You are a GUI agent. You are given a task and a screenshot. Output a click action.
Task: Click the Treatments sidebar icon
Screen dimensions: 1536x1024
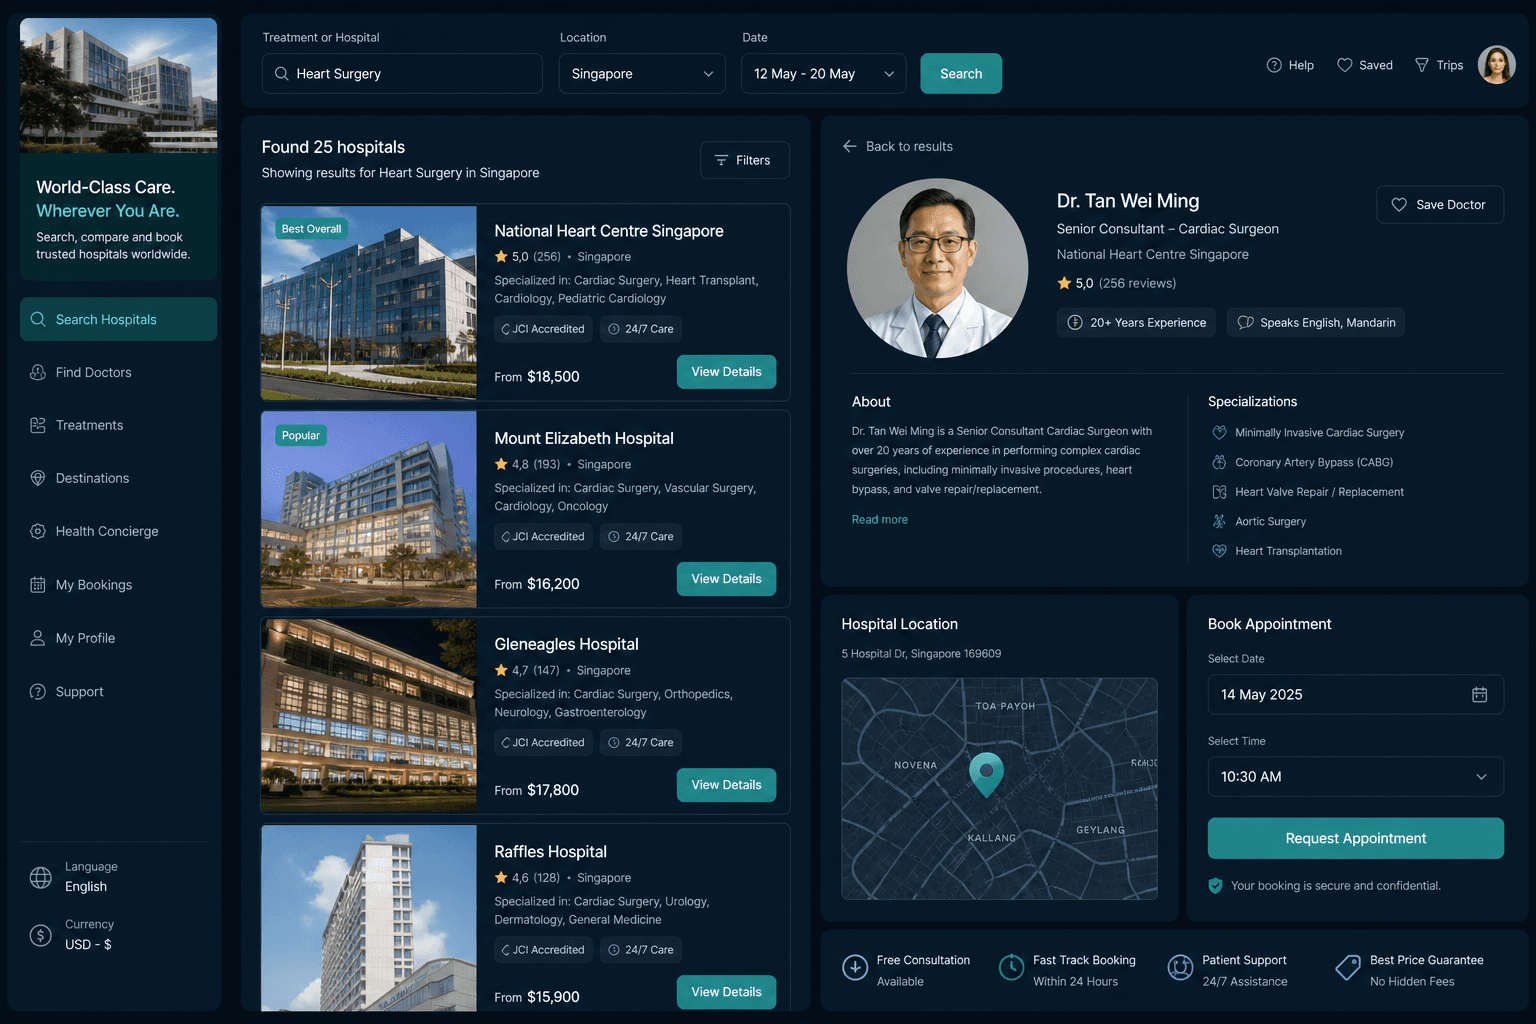click(x=38, y=425)
